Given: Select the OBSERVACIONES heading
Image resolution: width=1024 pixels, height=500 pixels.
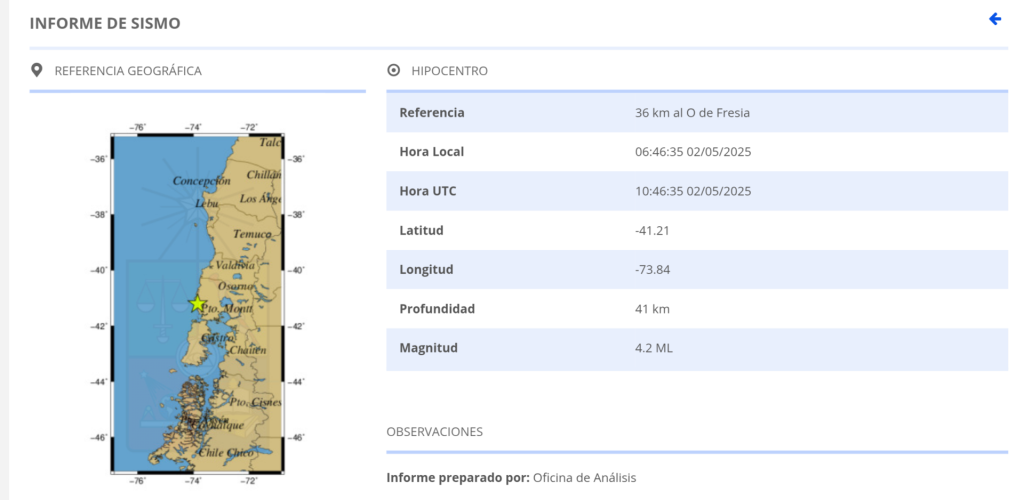Looking at the screenshot, I should click(x=434, y=431).
